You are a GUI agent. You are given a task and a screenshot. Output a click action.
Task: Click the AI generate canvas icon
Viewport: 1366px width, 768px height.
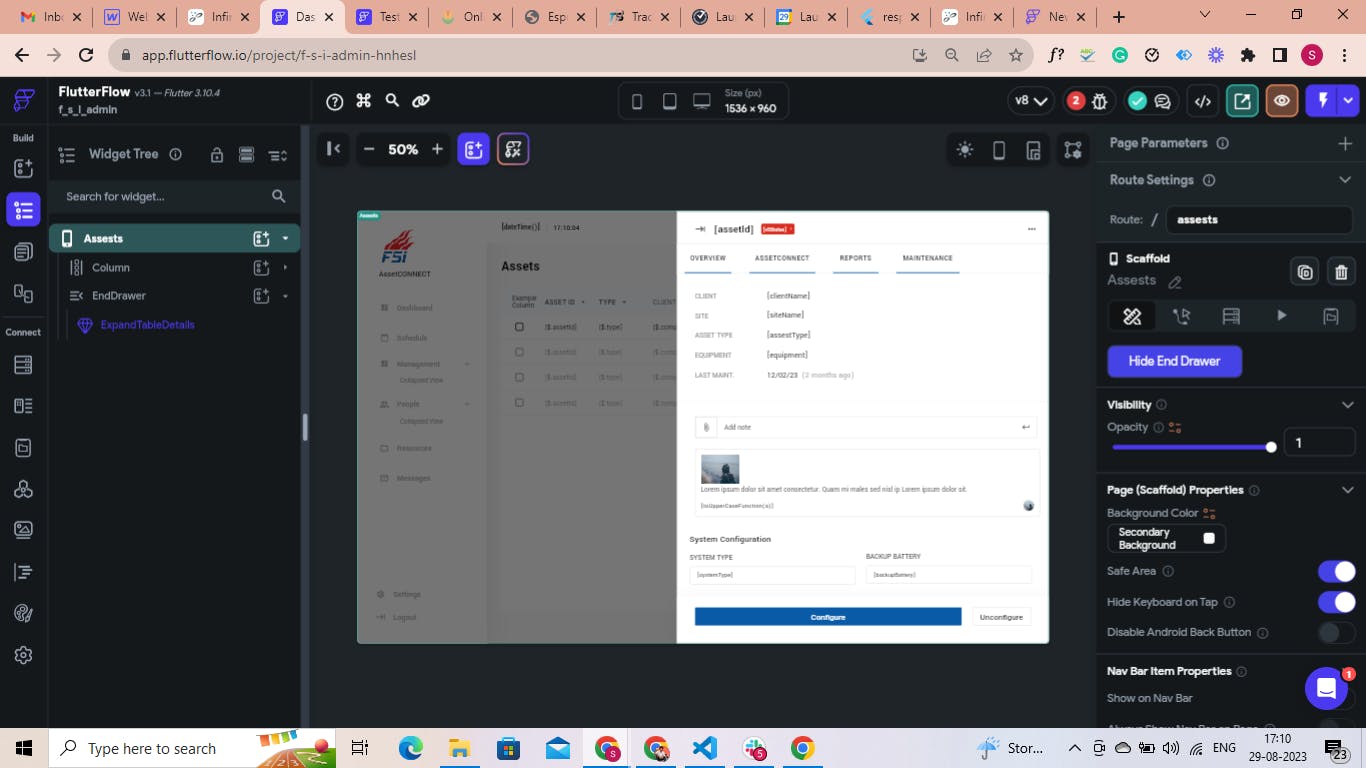(x=513, y=149)
